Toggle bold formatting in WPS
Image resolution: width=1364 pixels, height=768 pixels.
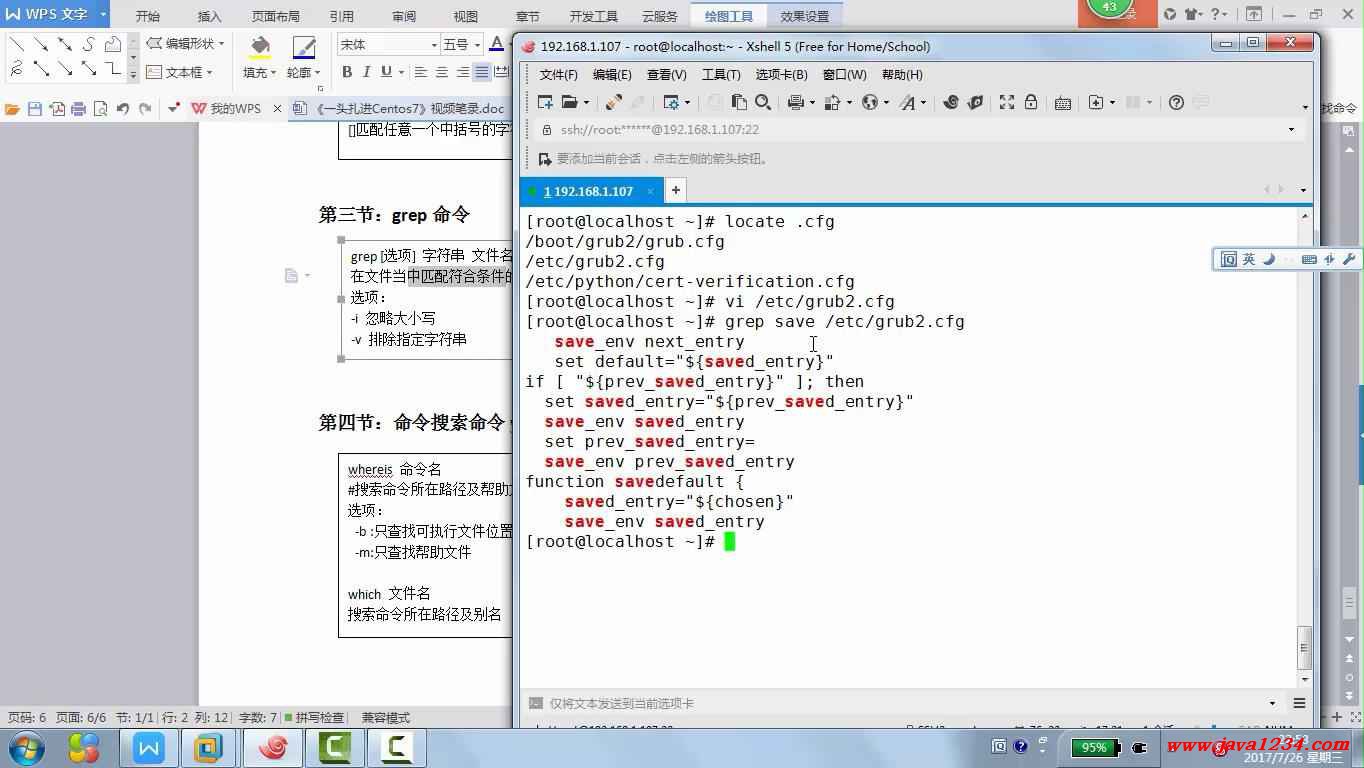(347, 72)
